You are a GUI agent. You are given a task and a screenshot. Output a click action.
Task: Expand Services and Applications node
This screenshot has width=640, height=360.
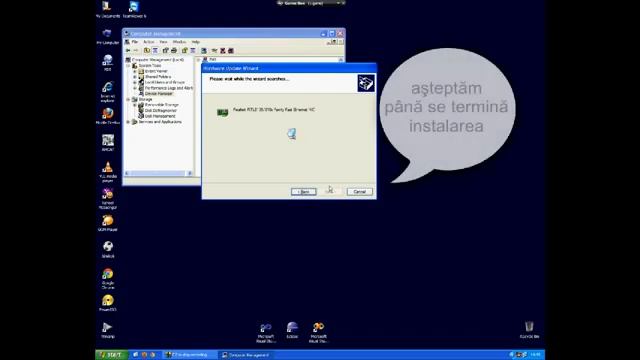pyautogui.click(x=128, y=122)
